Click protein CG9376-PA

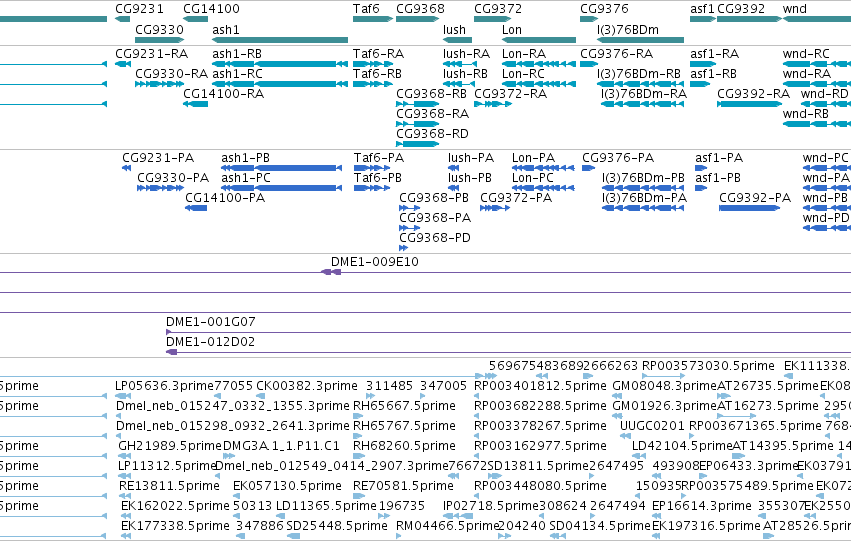(618, 158)
